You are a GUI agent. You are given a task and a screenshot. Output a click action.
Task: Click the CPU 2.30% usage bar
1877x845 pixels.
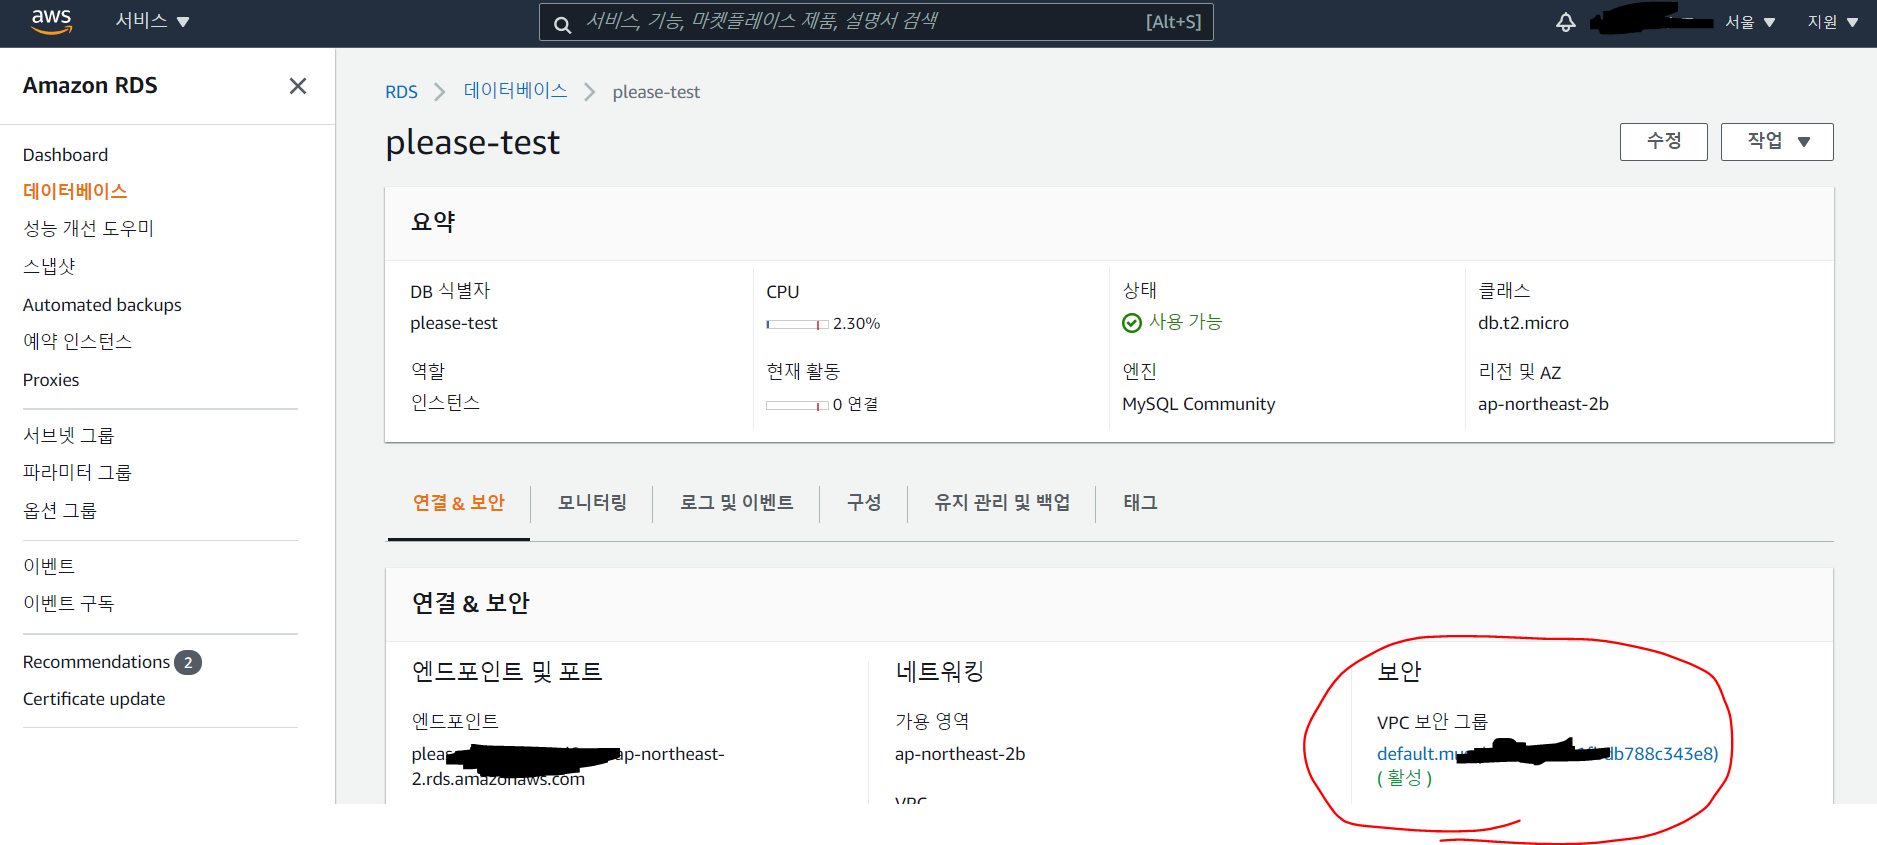click(x=797, y=324)
